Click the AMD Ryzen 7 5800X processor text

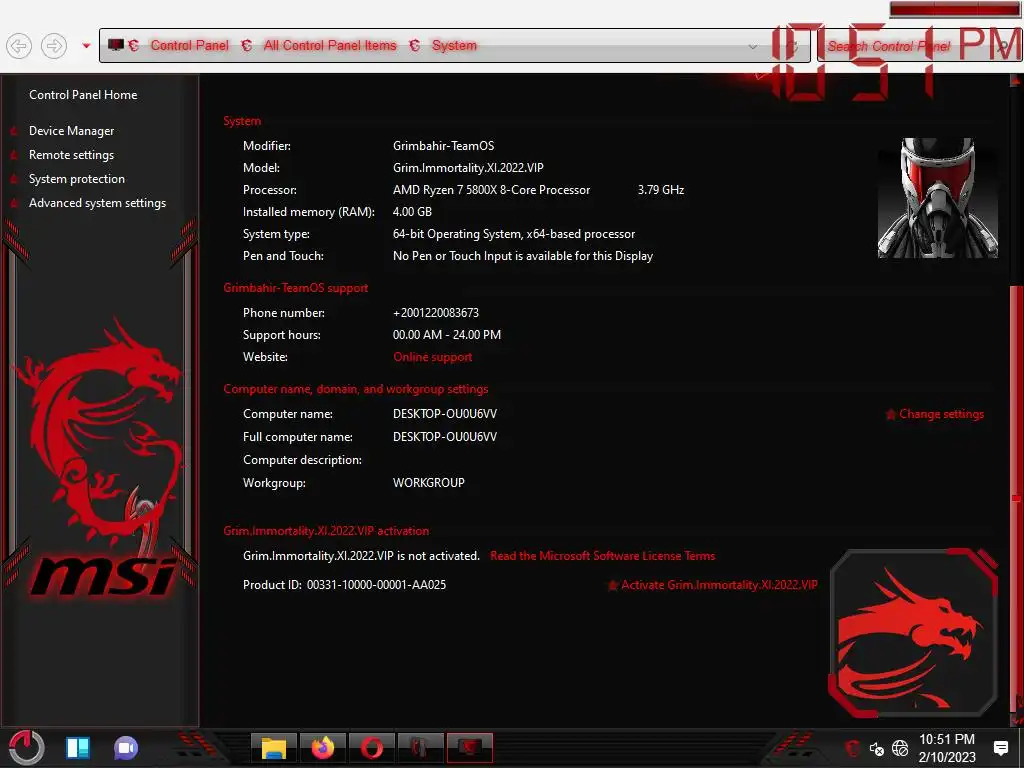click(x=491, y=190)
